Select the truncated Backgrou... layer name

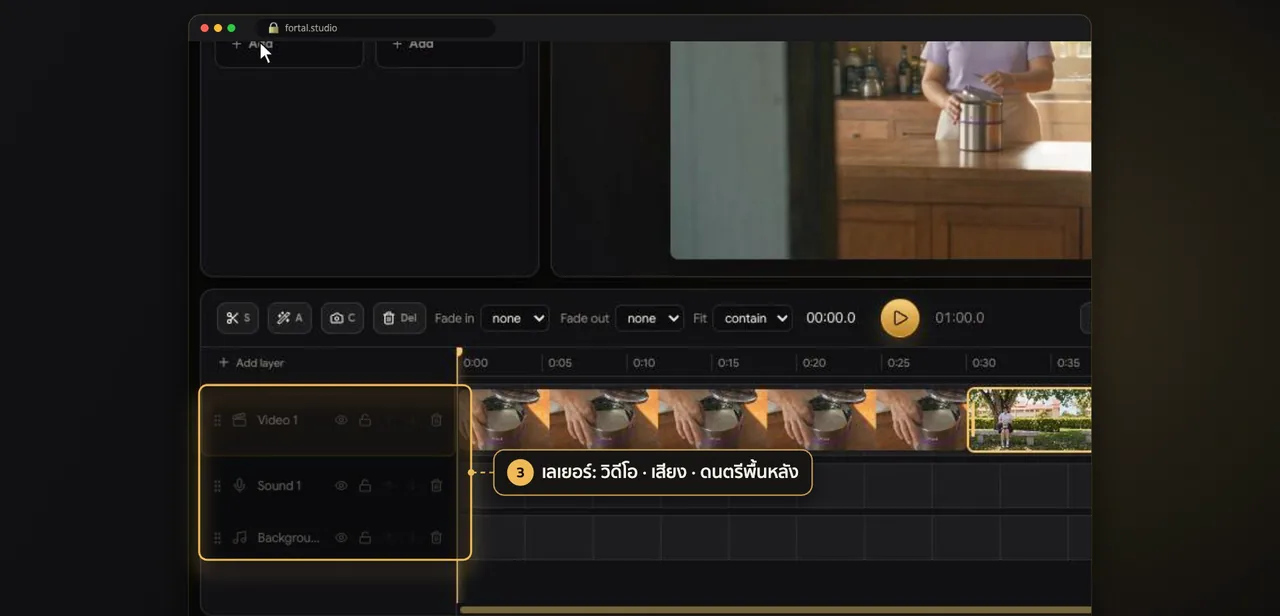pyautogui.click(x=288, y=538)
